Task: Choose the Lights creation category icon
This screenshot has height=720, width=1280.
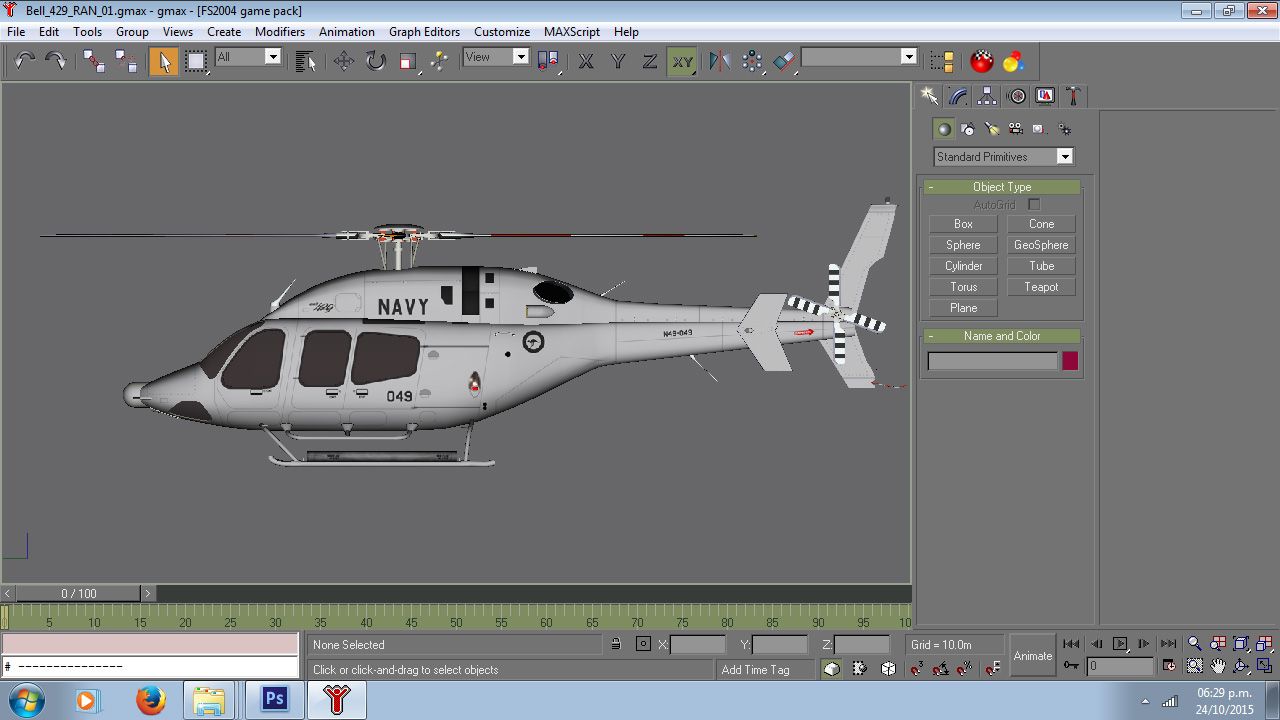Action: coord(991,128)
